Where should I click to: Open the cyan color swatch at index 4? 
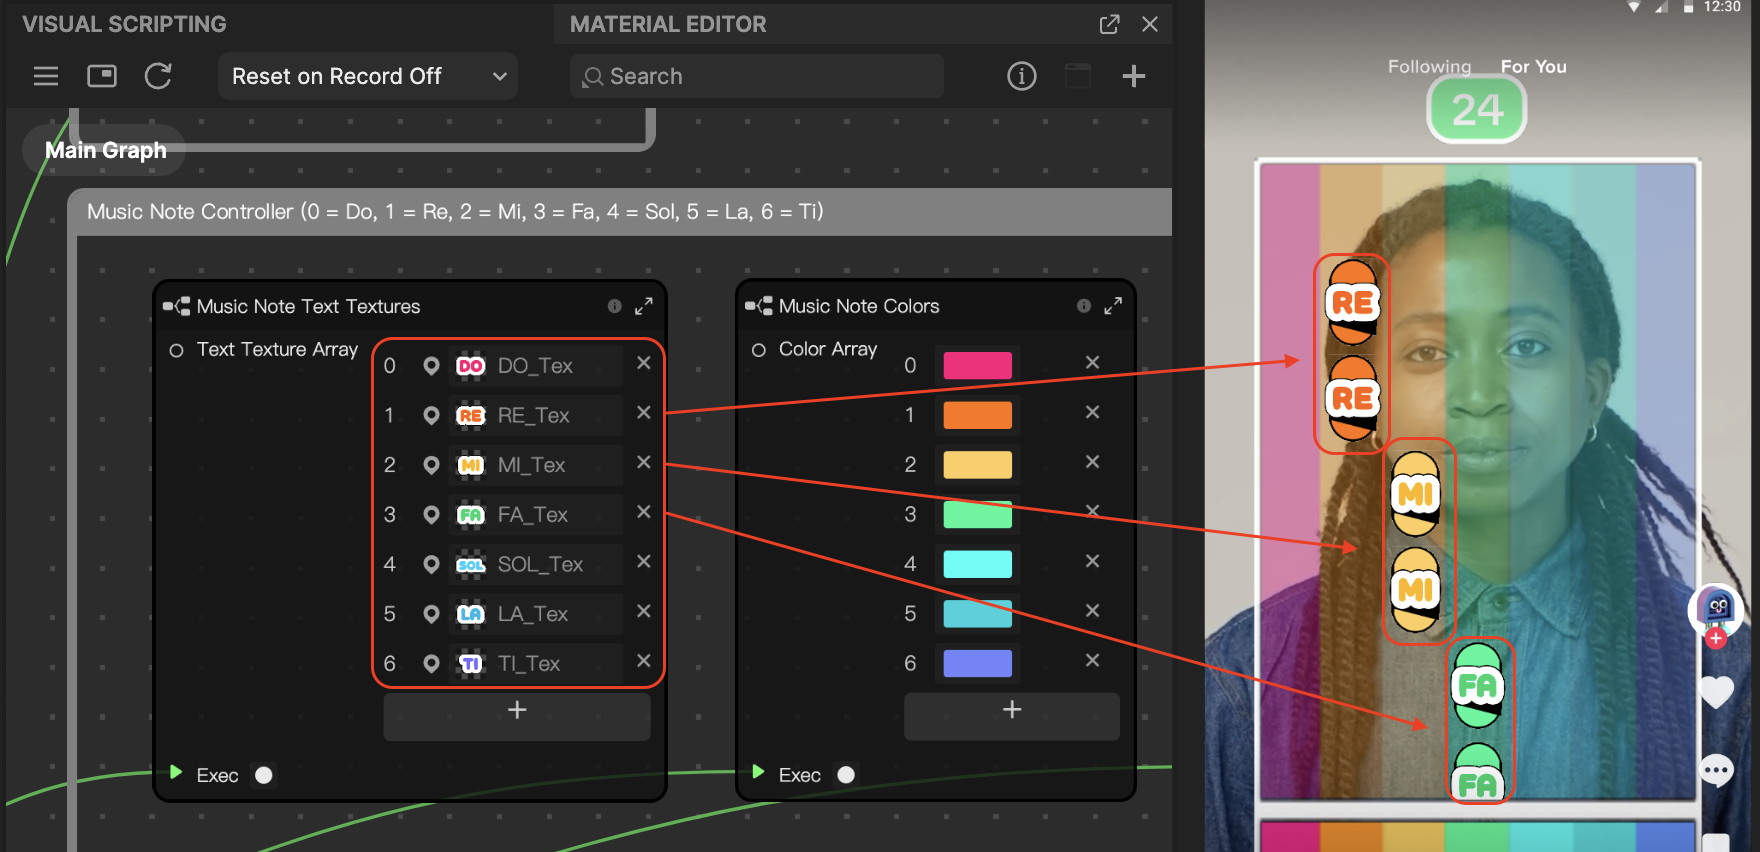[x=977, y=564]
